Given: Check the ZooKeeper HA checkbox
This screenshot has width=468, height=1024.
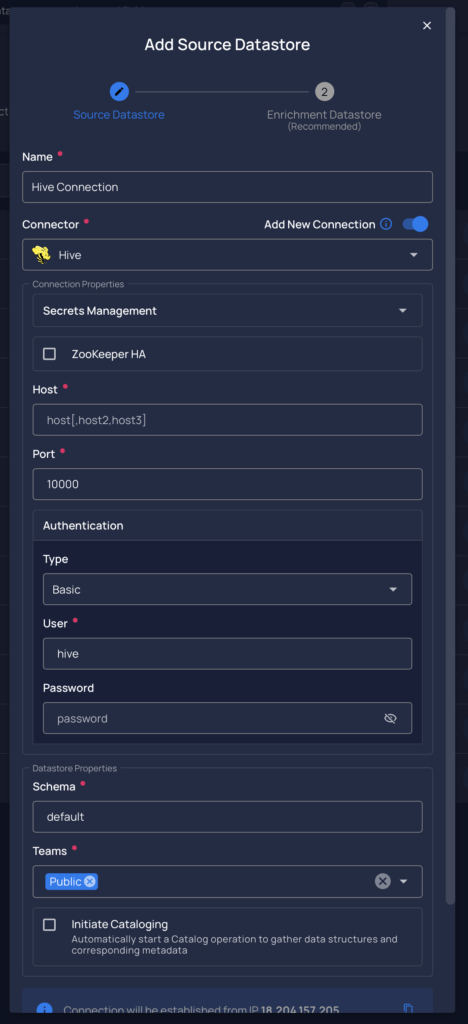Looking at the screenshot, I should pos(50,354).
